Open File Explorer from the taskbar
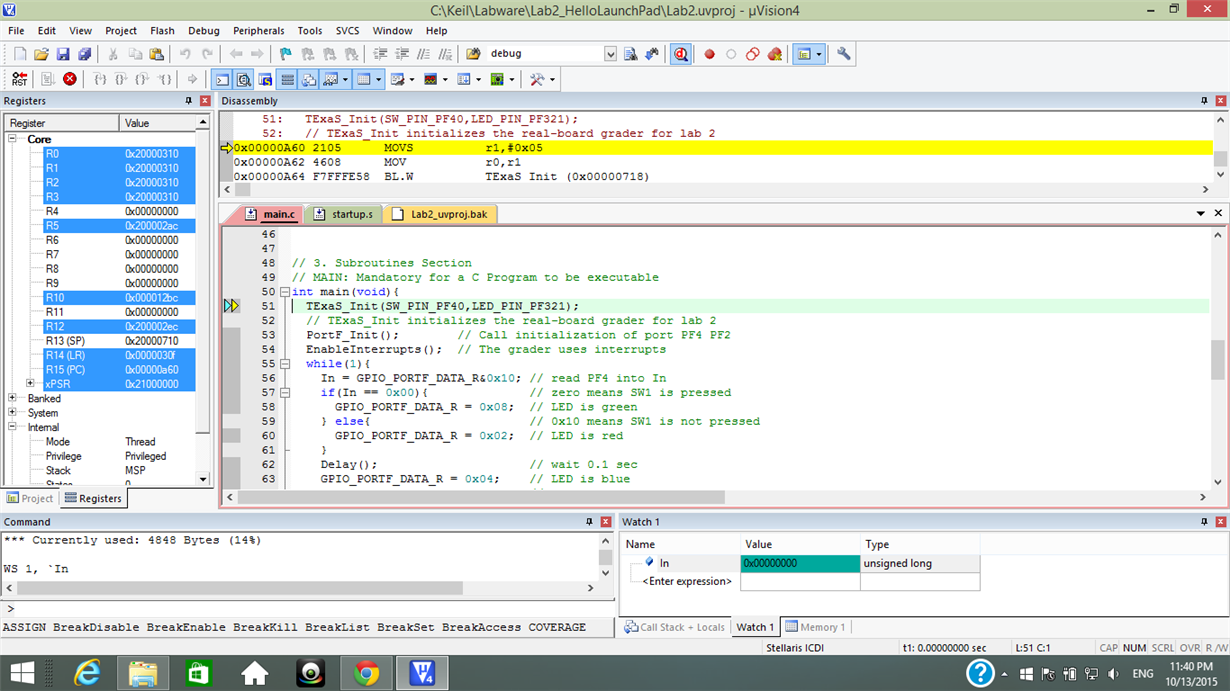Screen dimensions: 1230x691 point(143,673)
